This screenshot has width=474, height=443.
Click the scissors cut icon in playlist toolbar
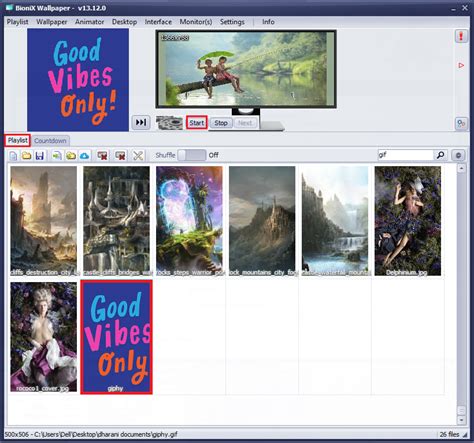pyautogui.click(x=138, y=155)
